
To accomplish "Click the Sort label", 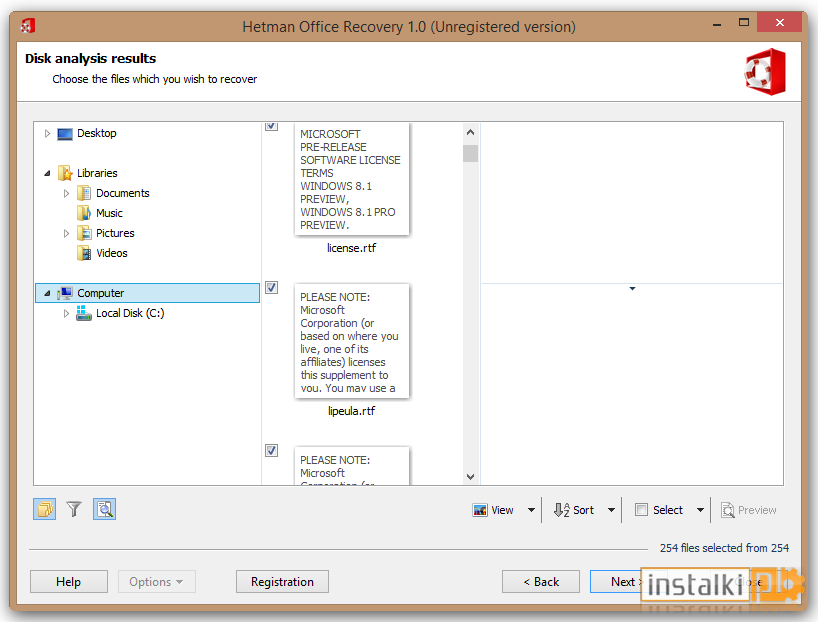I will 583,510.
